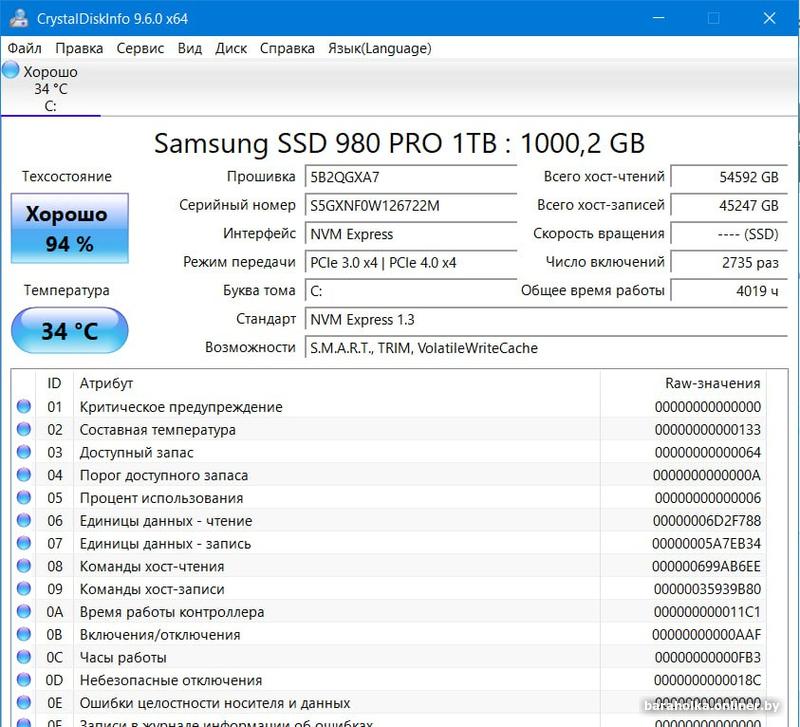
Task: Click the CrystalDiskInfo app icon in title bar
Action: 18,18
